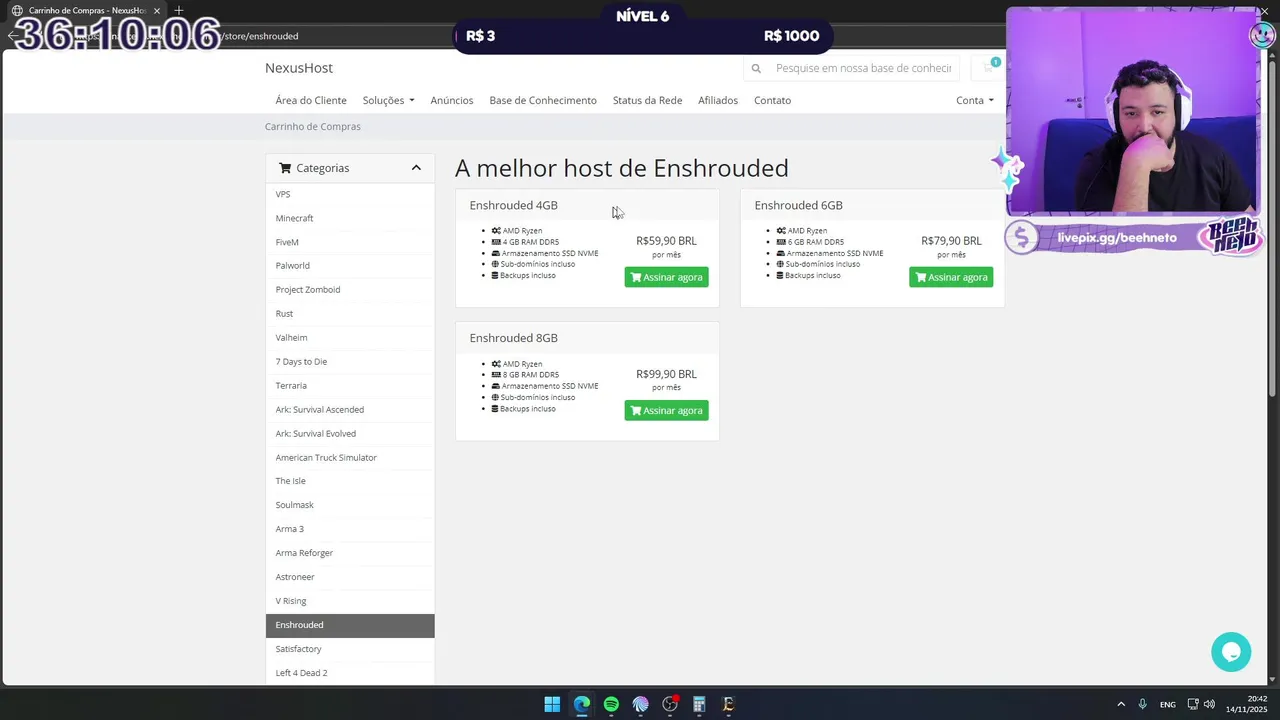Select The Isle category
The height and width of the screenshot is (720, 1280).
click(x=350, y=481)
